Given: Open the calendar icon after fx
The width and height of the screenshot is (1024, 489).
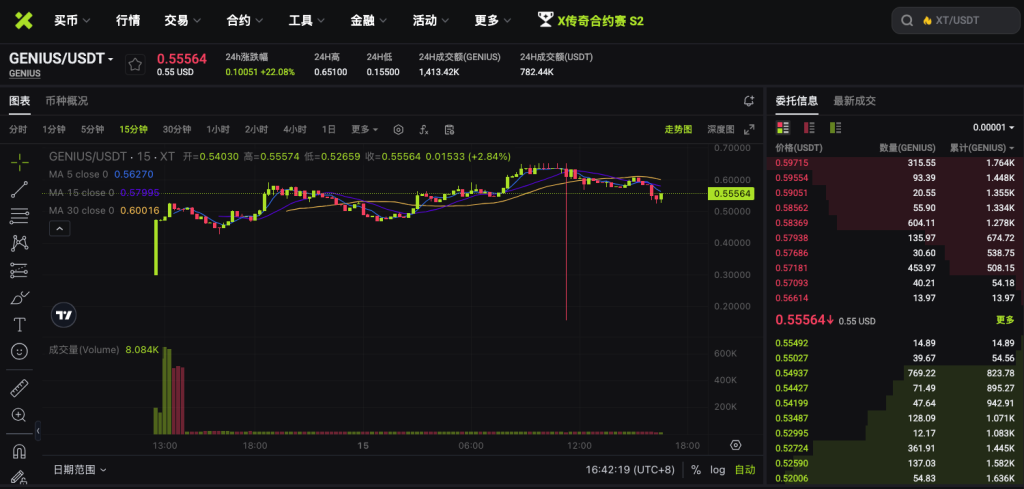Looking at the screenshot, I should (449, 129).
